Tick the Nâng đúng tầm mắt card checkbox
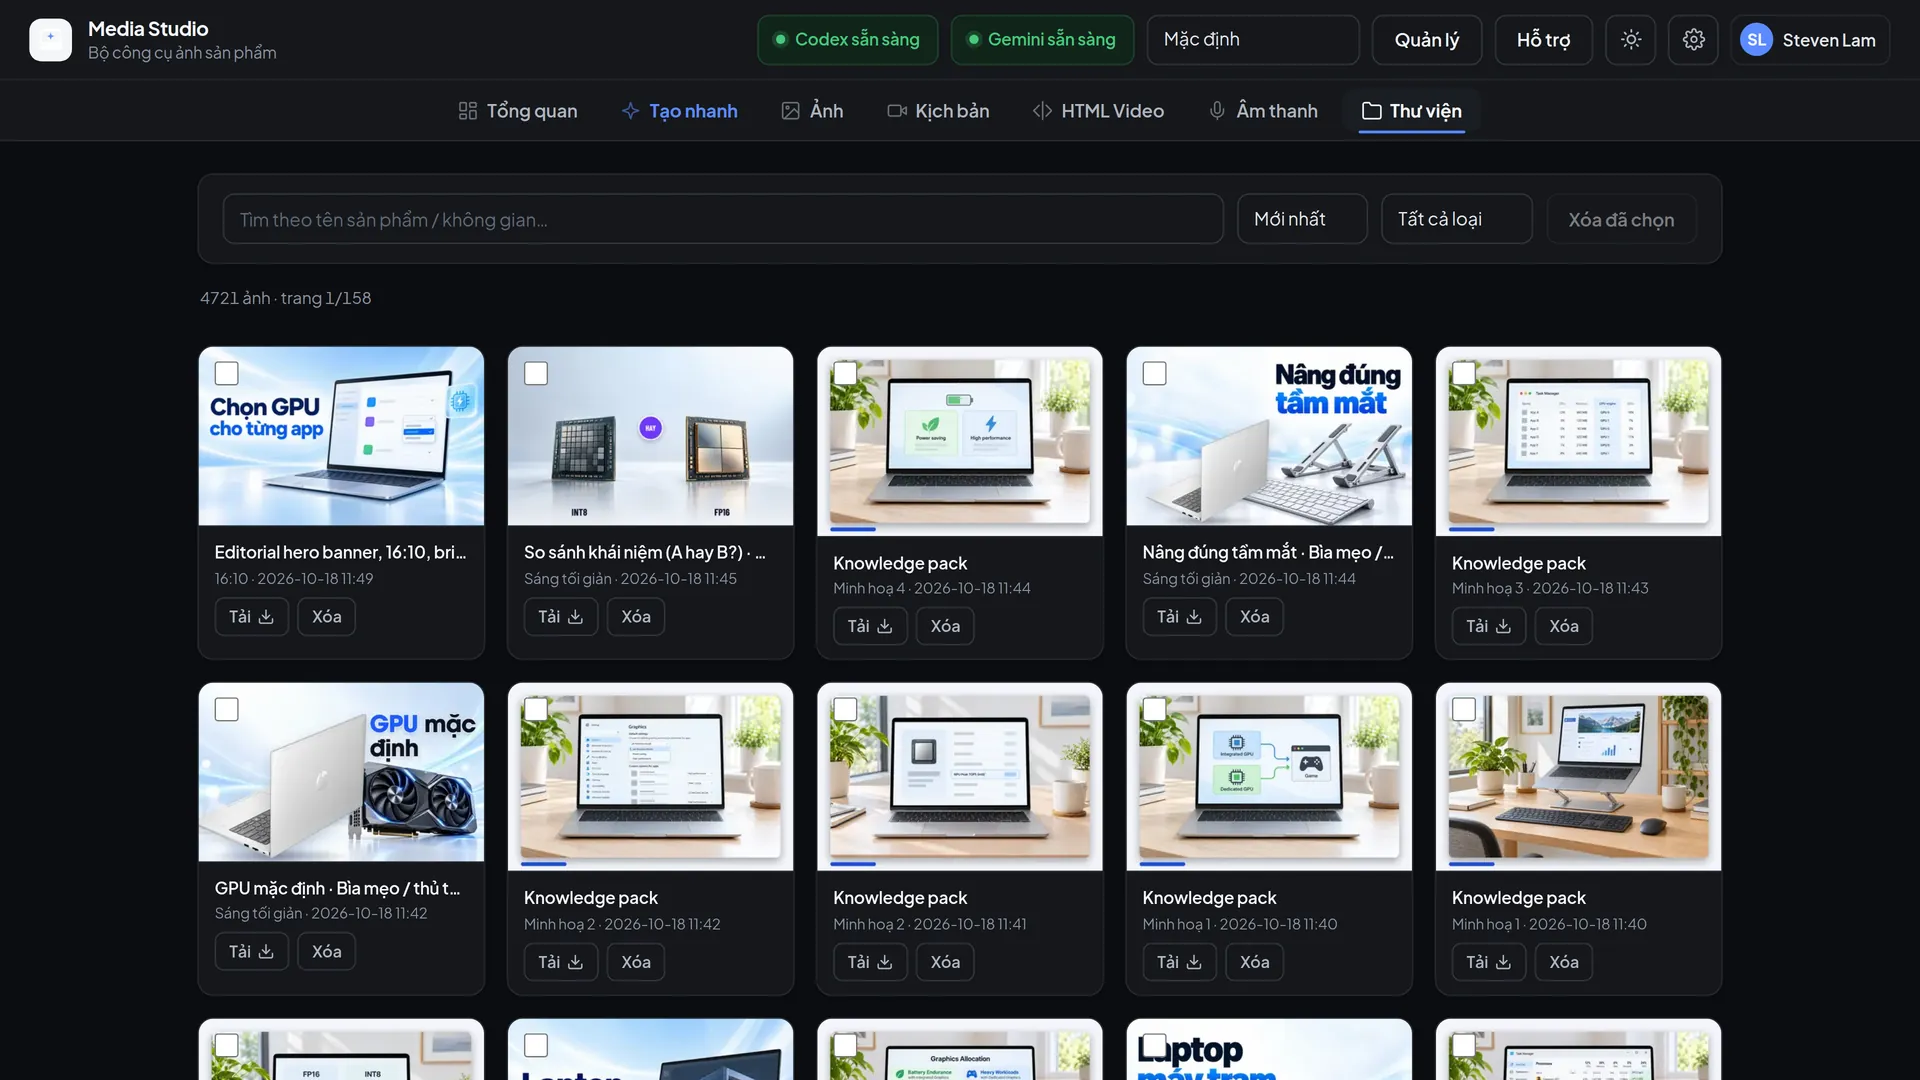Viewport: 1920px width, 1080px height. pyautogui.click(x=1154, y=374)
